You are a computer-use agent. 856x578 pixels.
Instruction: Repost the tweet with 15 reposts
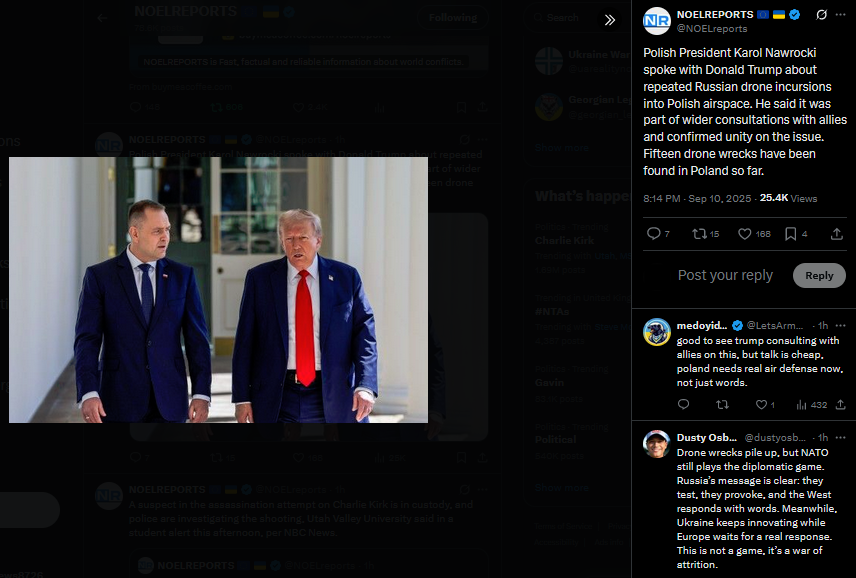tap(705, 234)
